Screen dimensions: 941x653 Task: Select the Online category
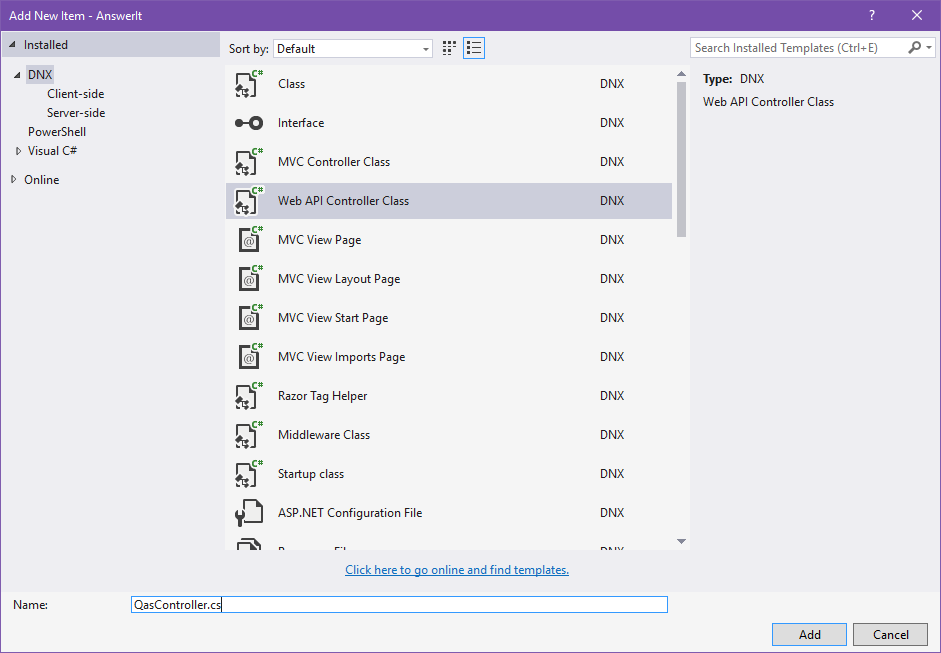41,179
